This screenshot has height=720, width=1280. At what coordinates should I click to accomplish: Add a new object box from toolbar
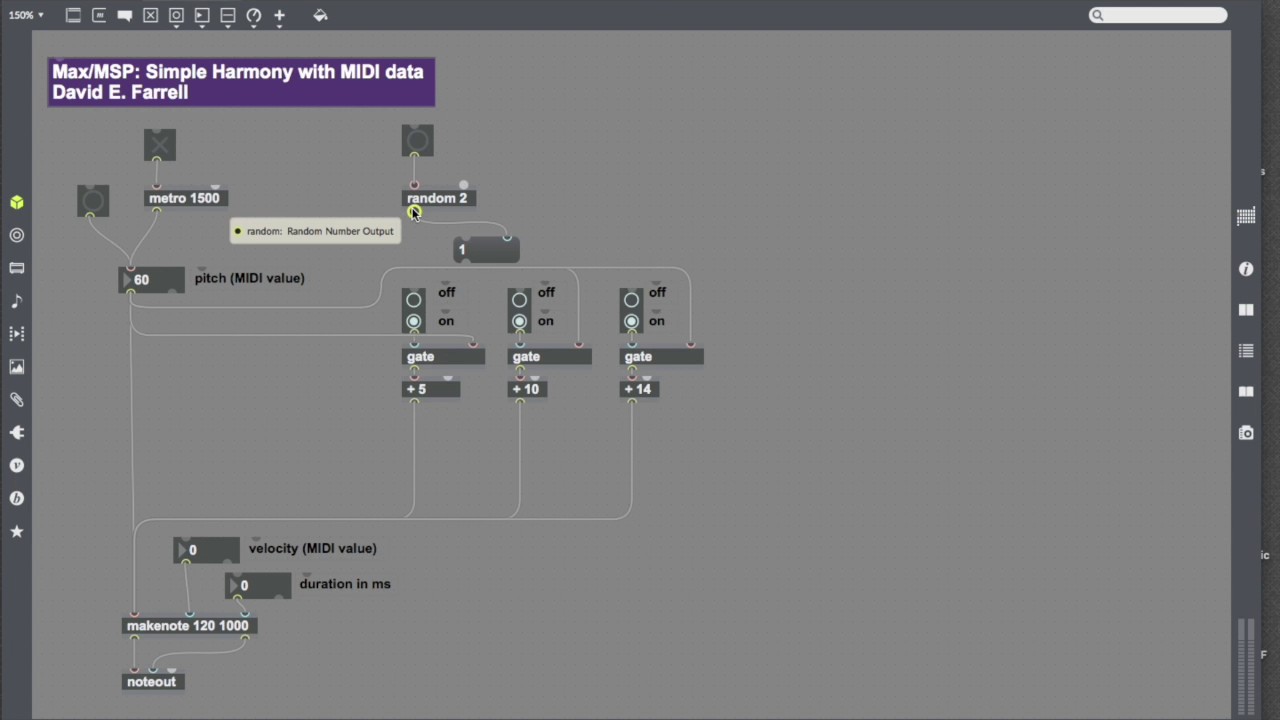pos(73,15)
